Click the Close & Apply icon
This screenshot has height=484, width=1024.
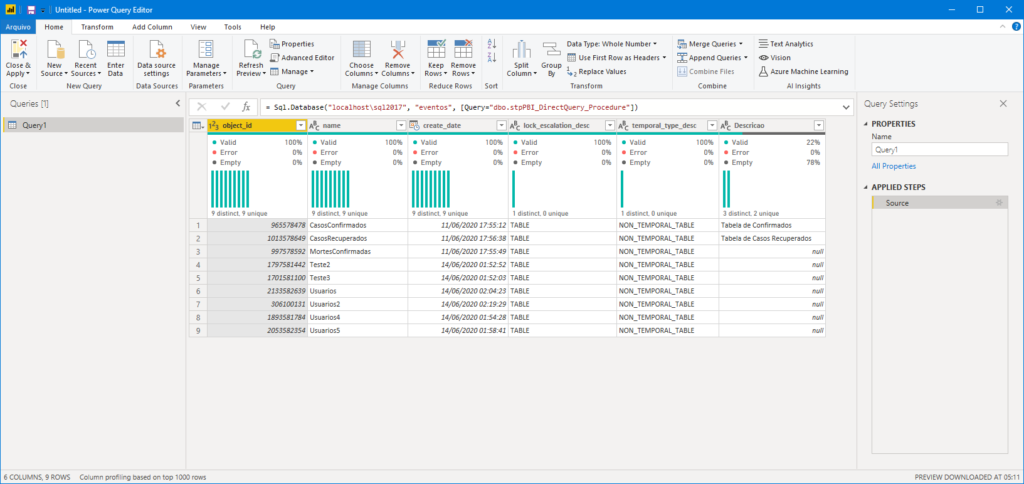(18, 50)
